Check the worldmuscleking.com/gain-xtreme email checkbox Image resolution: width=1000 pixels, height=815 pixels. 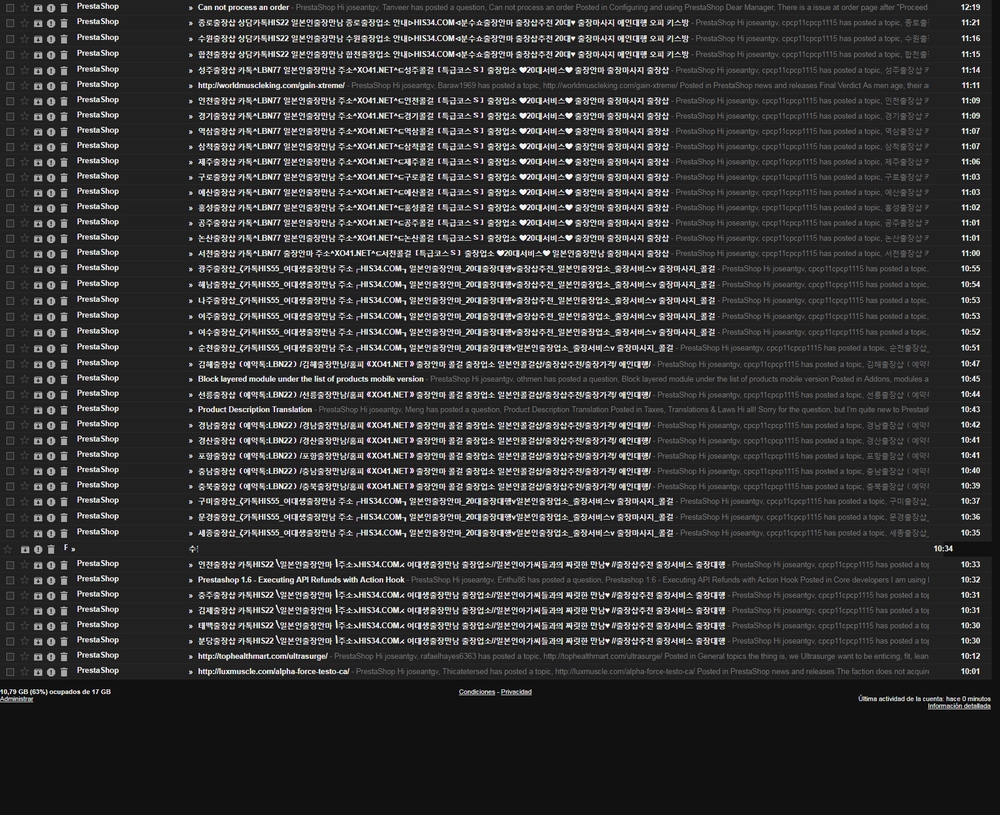tap(10, 86)
